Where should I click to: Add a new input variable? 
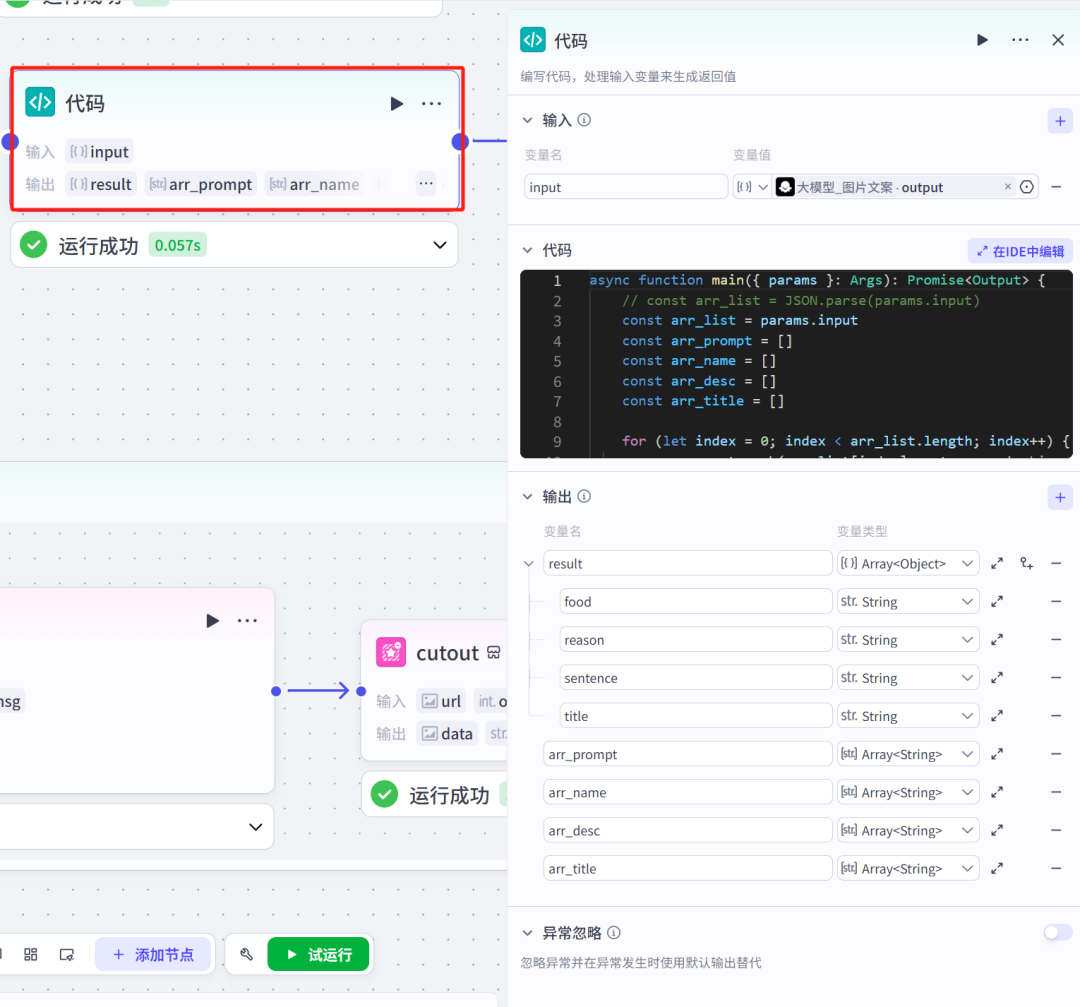pyautogui.click(x=1060, y=121)
